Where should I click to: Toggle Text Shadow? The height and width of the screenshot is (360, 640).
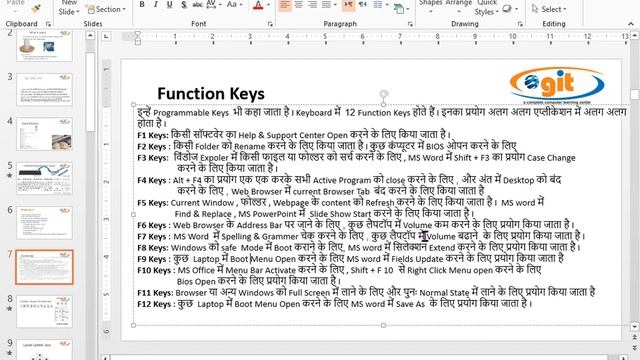point(184,4)
